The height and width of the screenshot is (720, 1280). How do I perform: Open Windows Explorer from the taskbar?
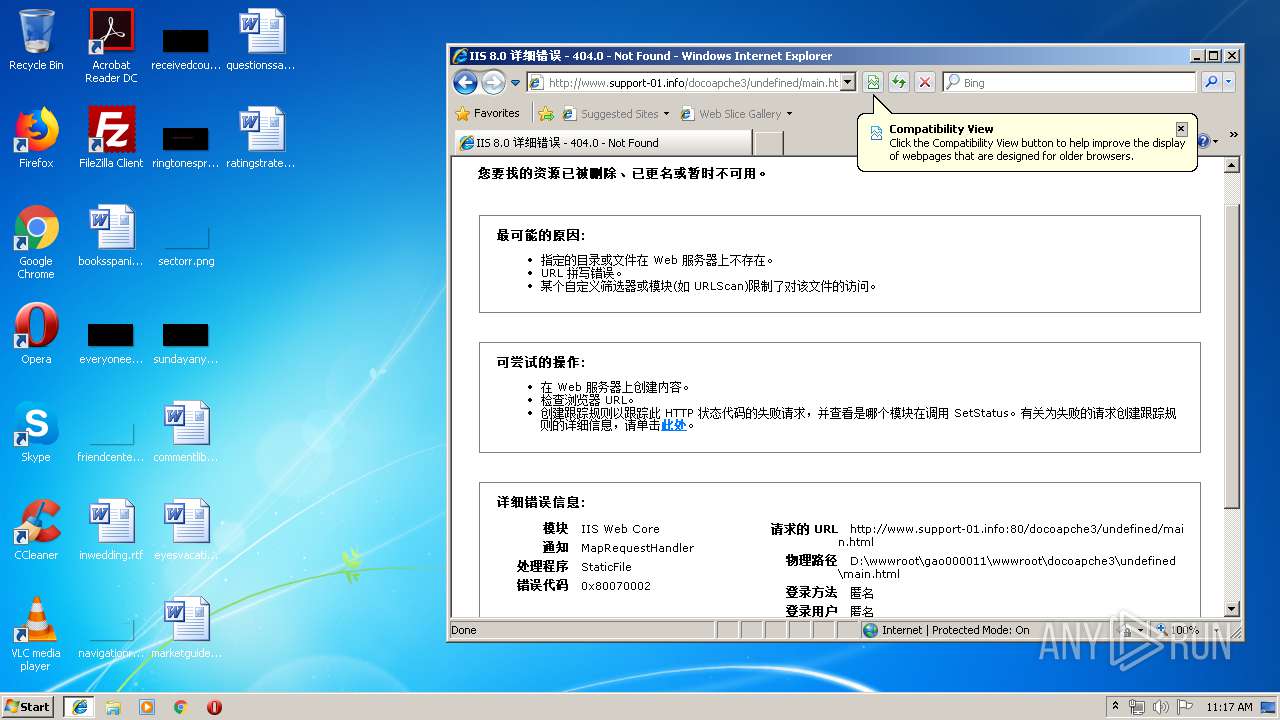[113, 707]
